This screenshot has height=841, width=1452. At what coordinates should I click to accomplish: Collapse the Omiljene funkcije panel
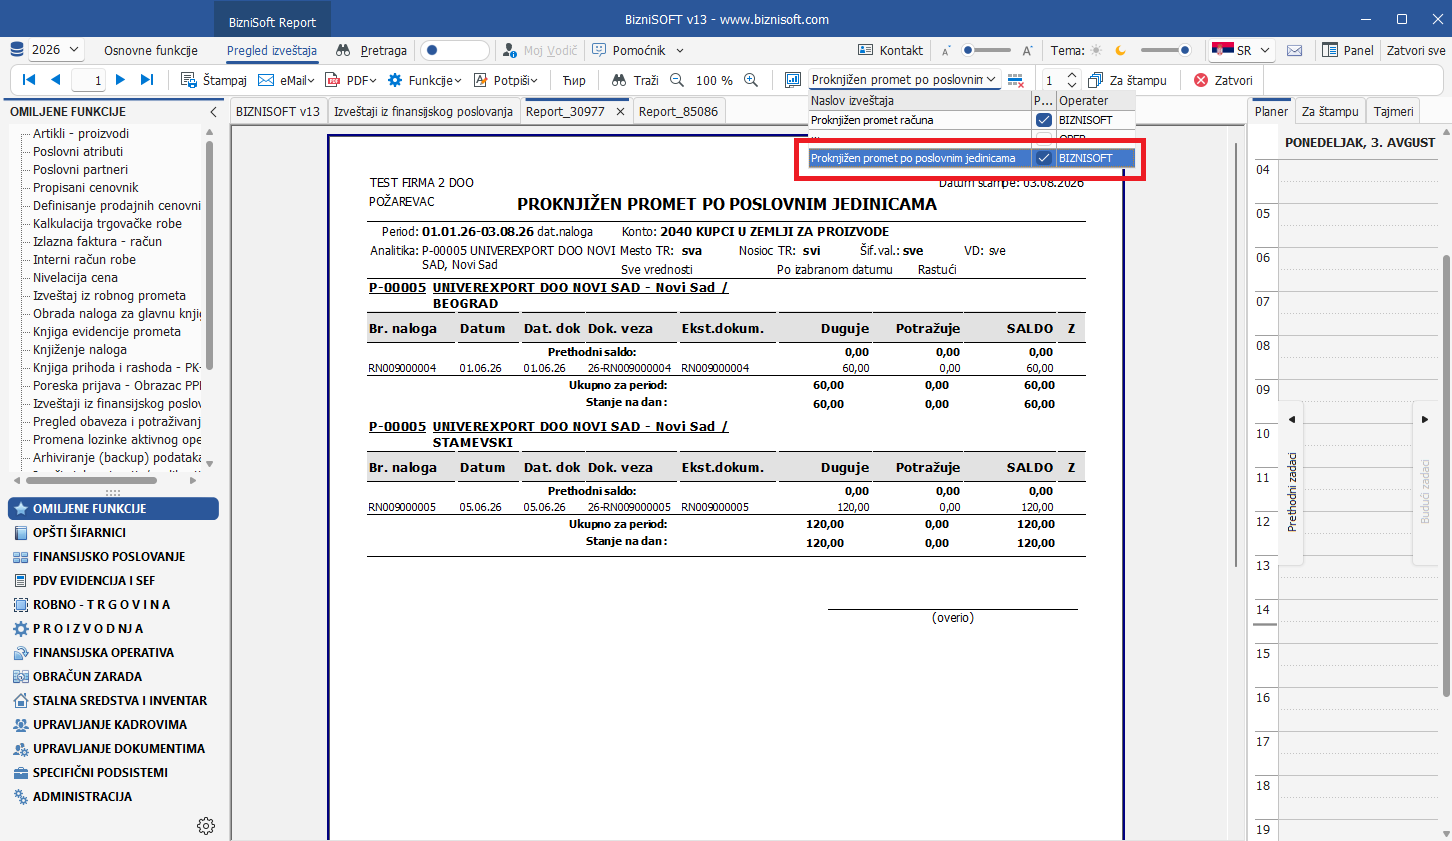click(213, 112)
